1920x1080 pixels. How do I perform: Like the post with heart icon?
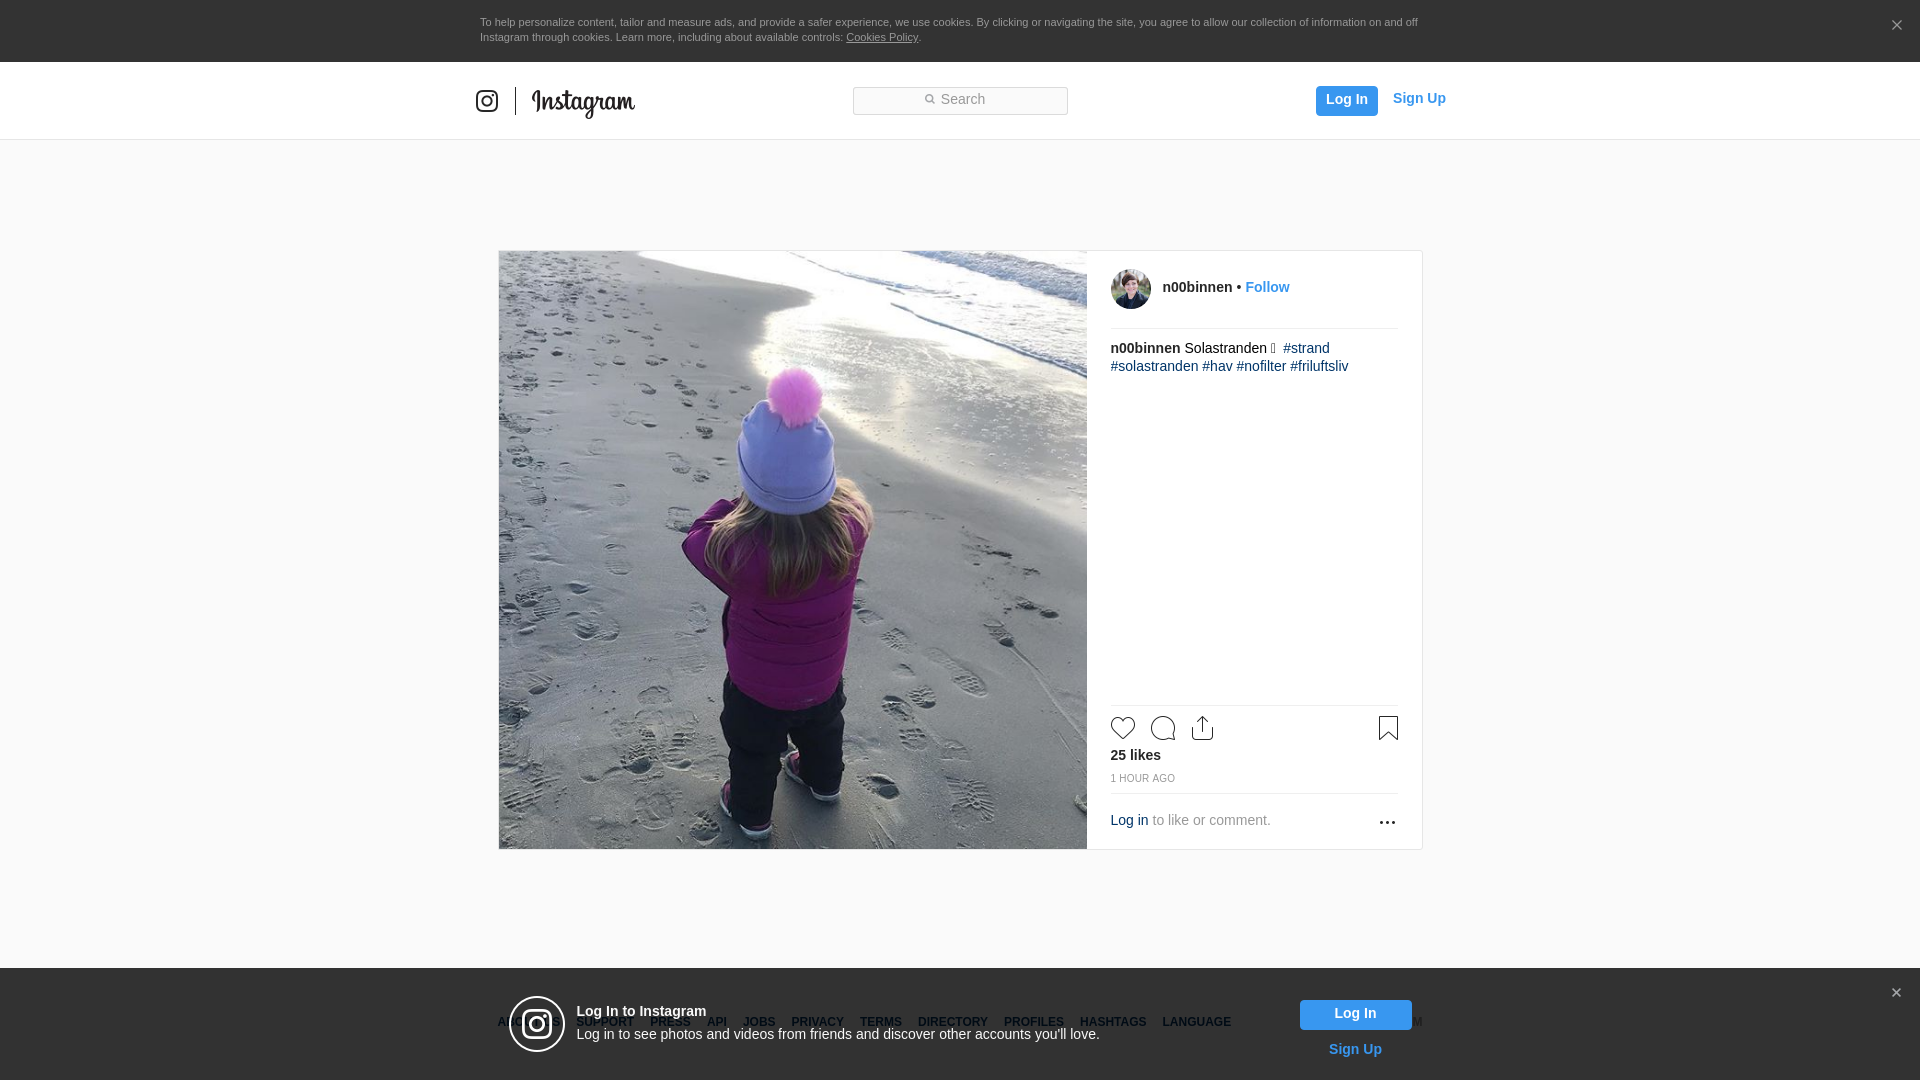tap(1123, 728)
